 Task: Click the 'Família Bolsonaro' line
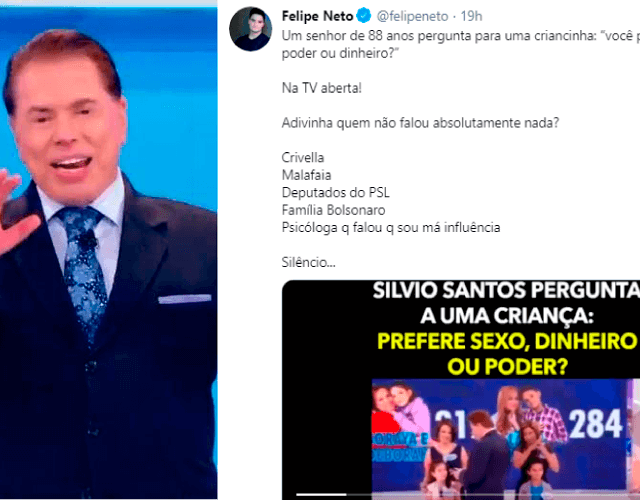point(333,210)
